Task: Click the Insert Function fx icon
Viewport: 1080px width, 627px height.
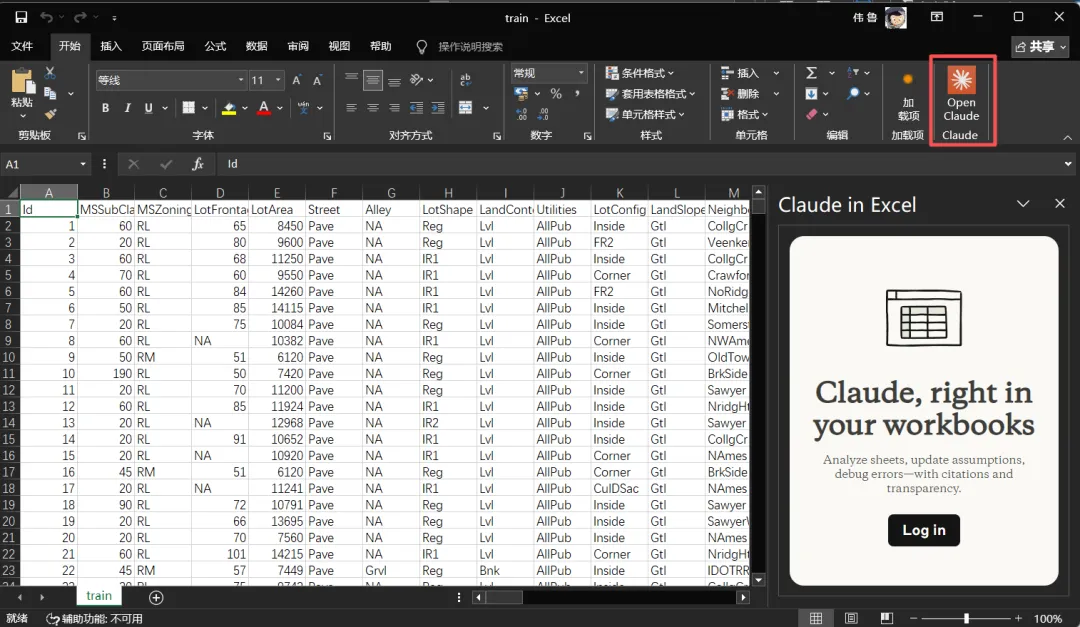Action: tap(198, 164)
